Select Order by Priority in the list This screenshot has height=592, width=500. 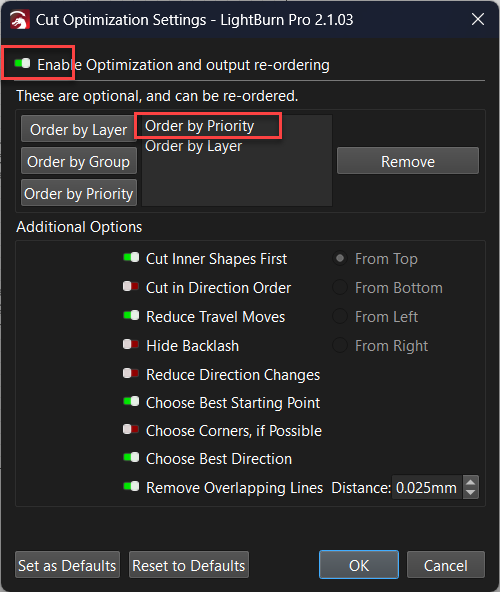[200, 126]
